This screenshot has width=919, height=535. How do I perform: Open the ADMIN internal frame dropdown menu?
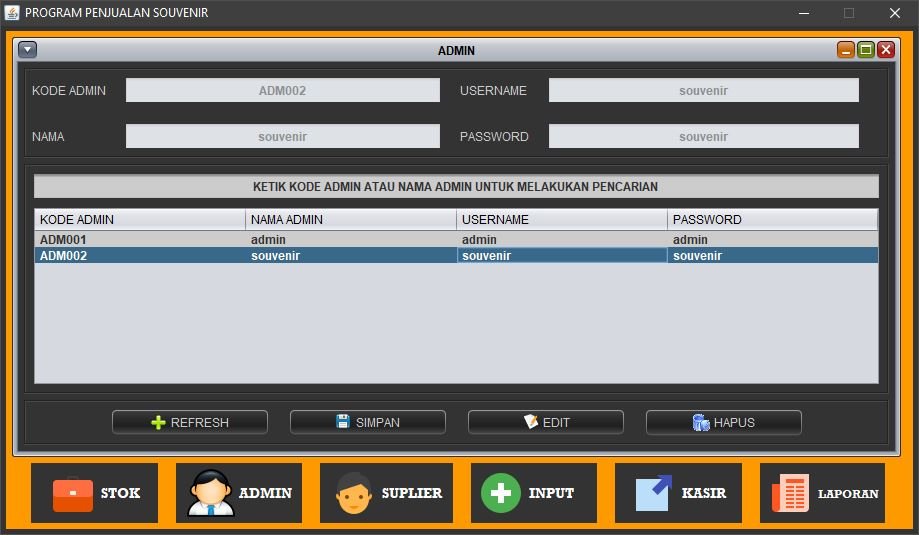click(x=28, y=50)
